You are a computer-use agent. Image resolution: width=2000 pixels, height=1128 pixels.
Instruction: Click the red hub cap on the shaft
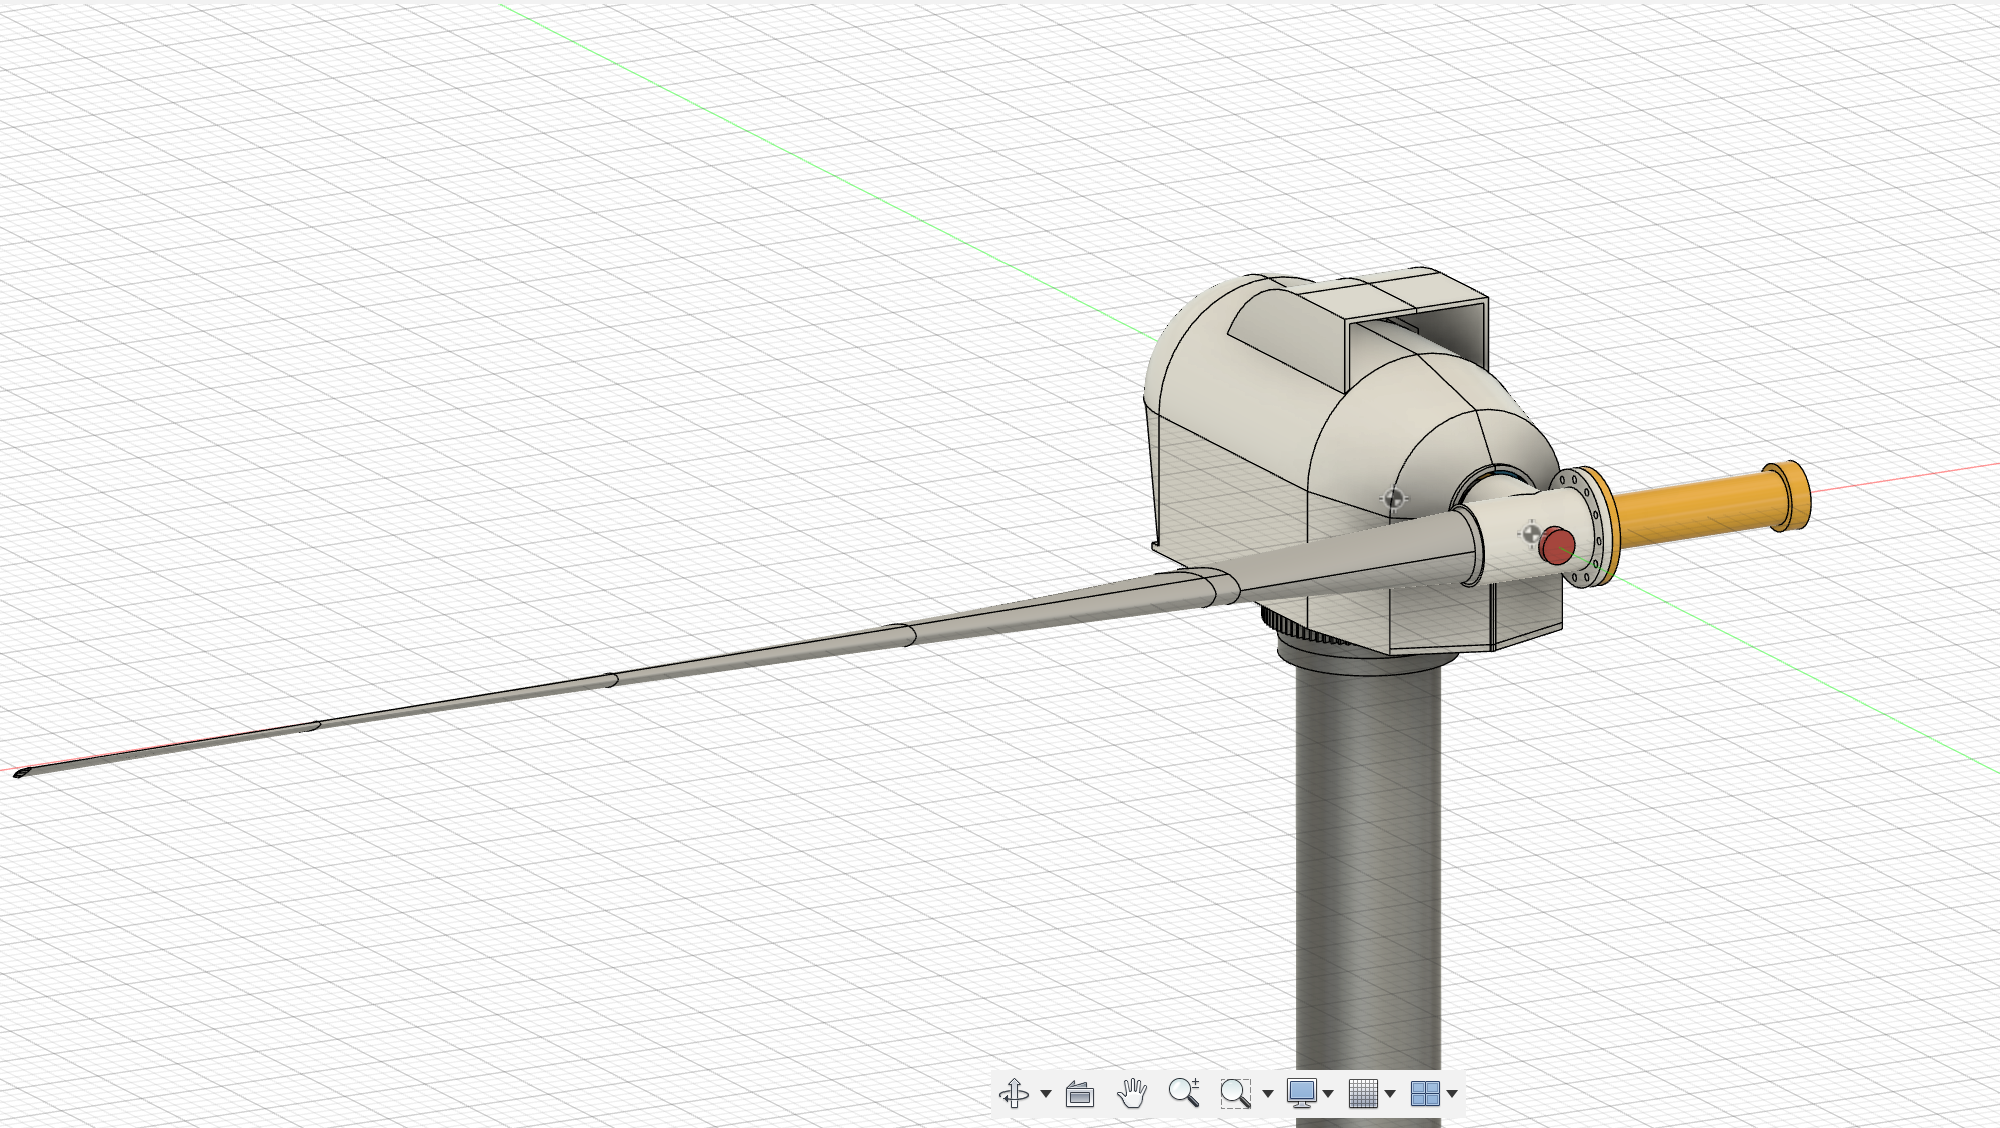pos(1557,545)
